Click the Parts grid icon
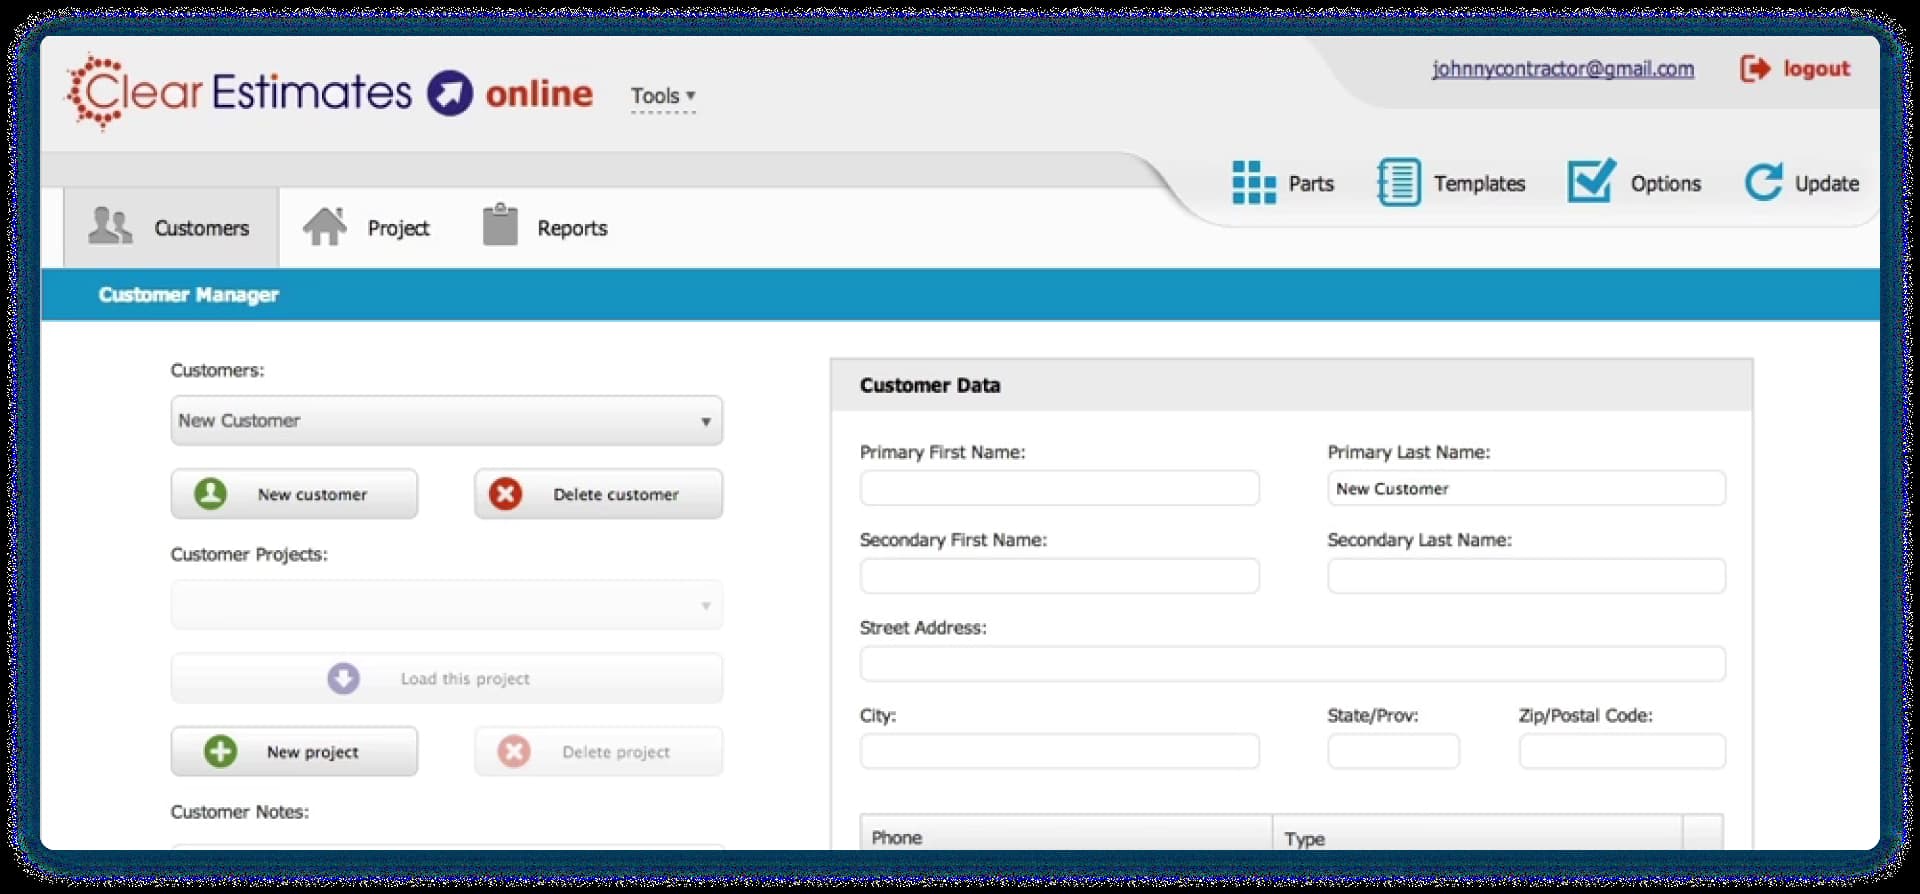1920x894 pixels. [x=1253, y=183]
